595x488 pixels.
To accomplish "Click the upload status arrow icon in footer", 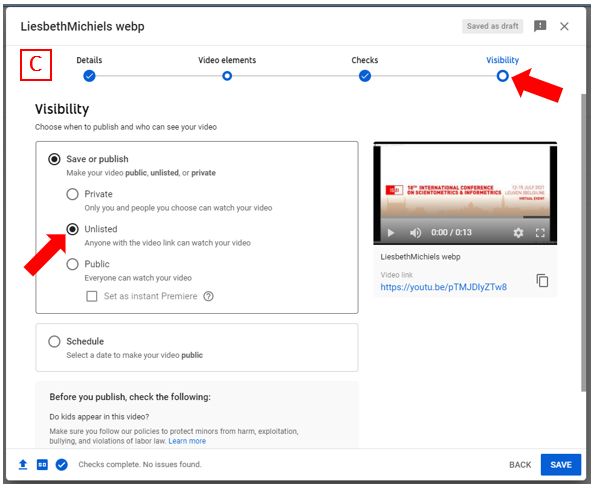I will [x=23, y=464].
